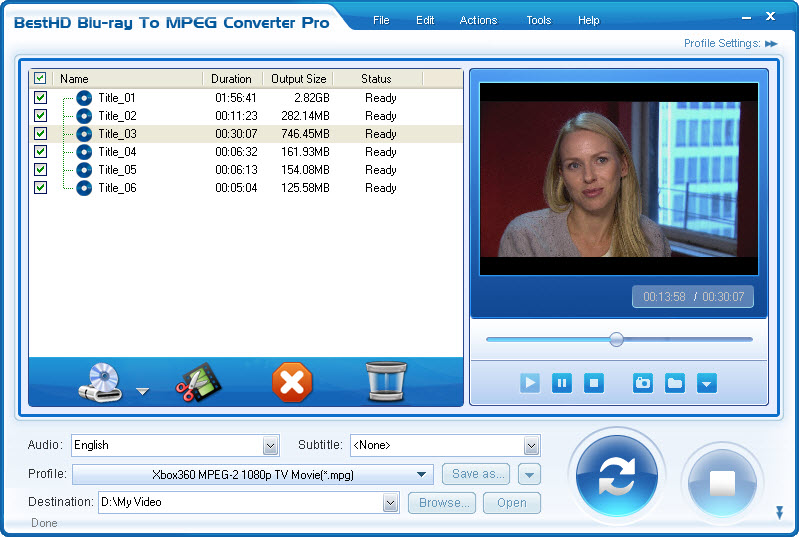The image size is (799, 537).
Task: Click the preview seek slider handle
Action: (617, 339)
